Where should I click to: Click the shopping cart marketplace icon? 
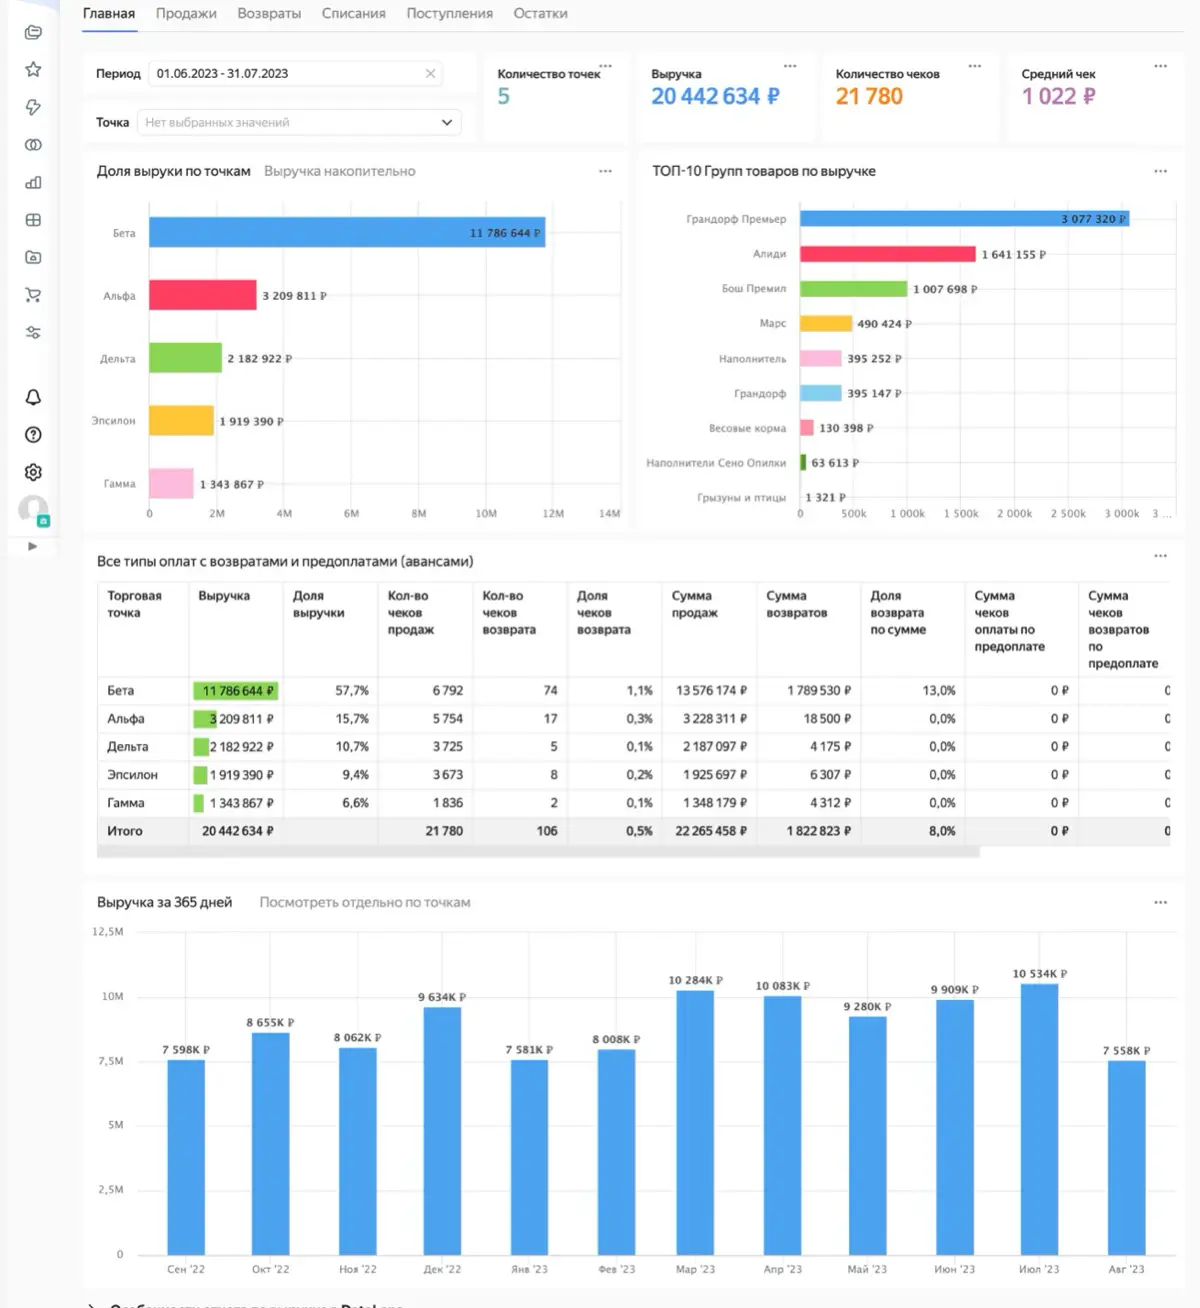tap(33, 294)
